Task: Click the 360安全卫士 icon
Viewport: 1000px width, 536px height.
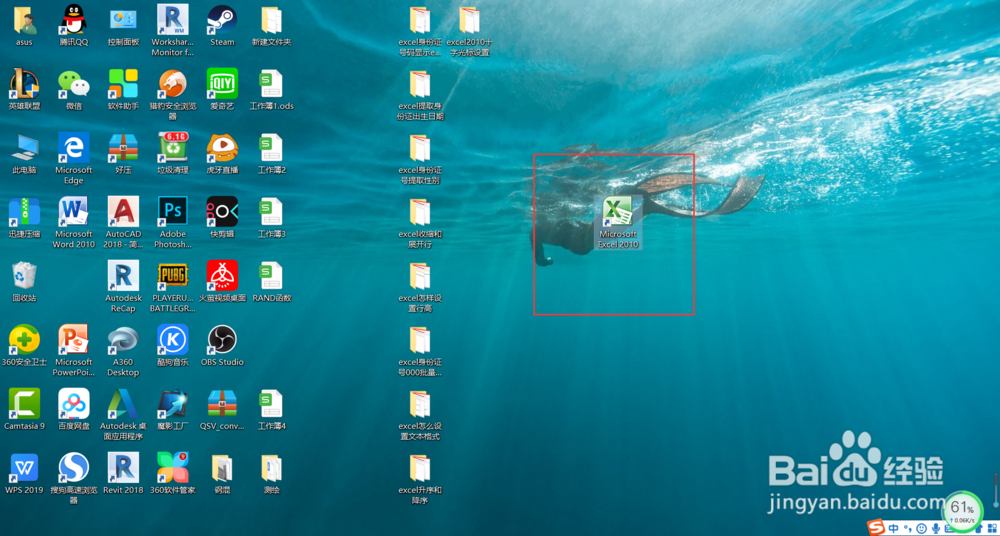Action: tap(24, 345)
